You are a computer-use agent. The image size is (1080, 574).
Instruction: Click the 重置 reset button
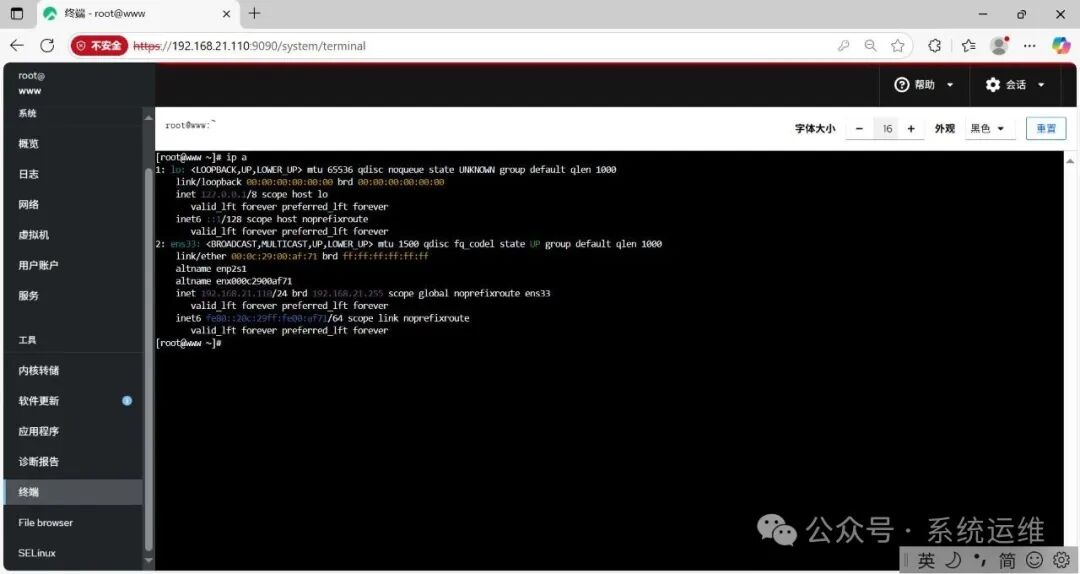pyautogui.click(x=1046, y=129)
